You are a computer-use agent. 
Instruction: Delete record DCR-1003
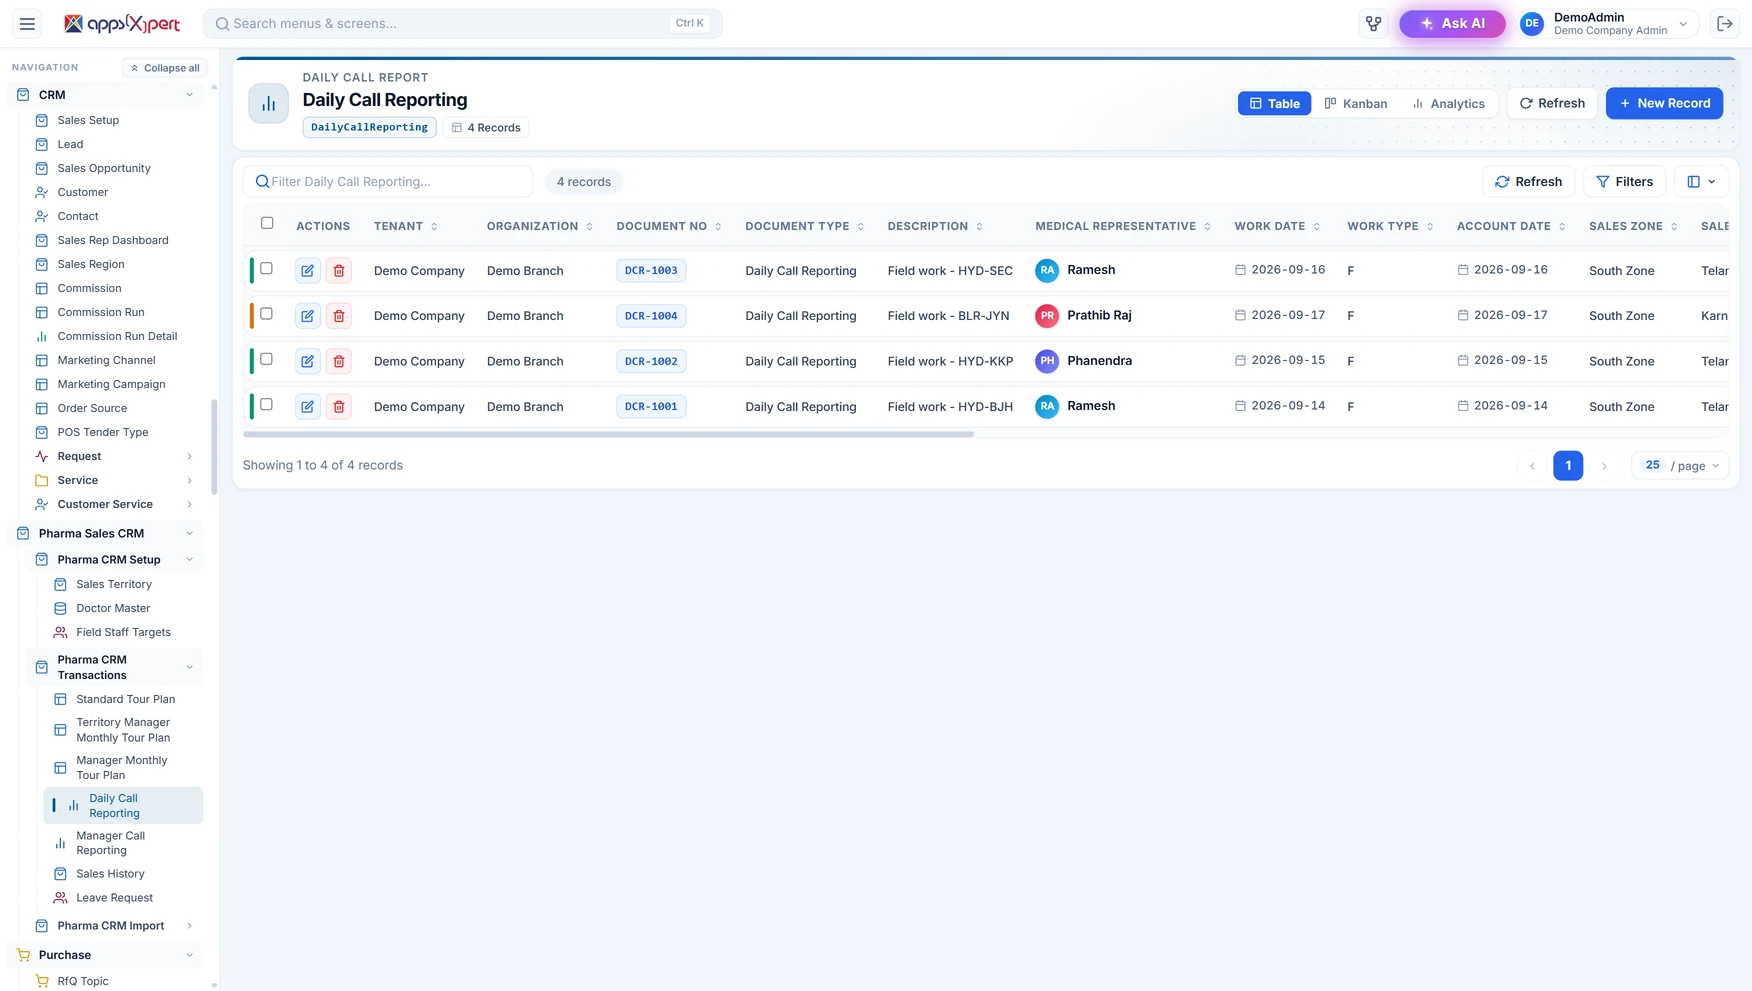[339, 271]
